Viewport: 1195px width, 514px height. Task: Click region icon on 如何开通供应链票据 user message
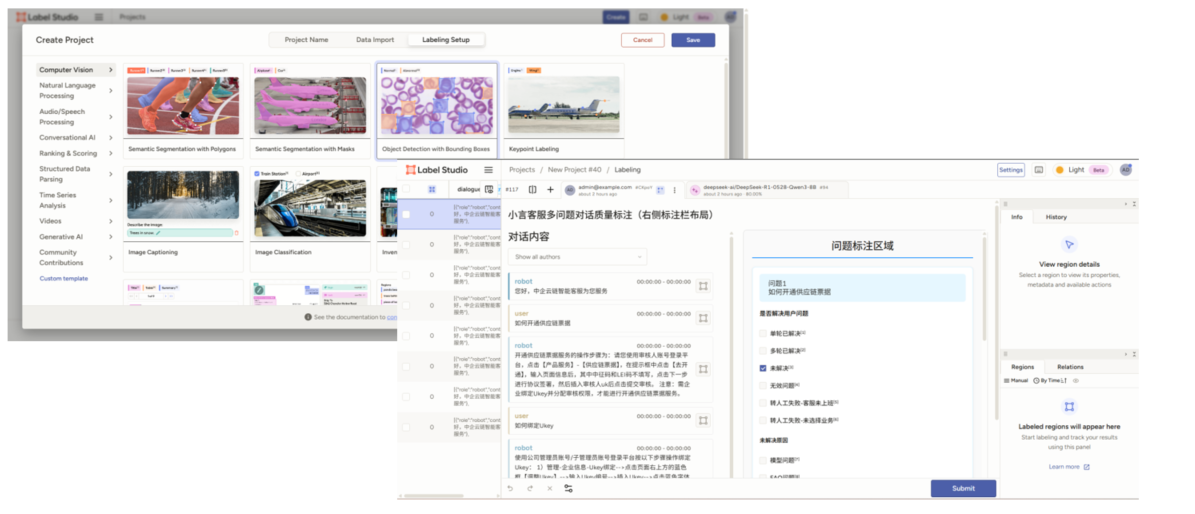coord(703,317)
